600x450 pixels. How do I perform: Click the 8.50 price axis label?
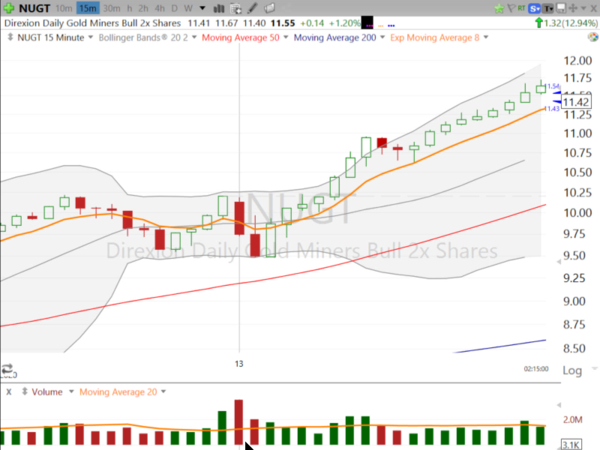[x=574, y=348]
